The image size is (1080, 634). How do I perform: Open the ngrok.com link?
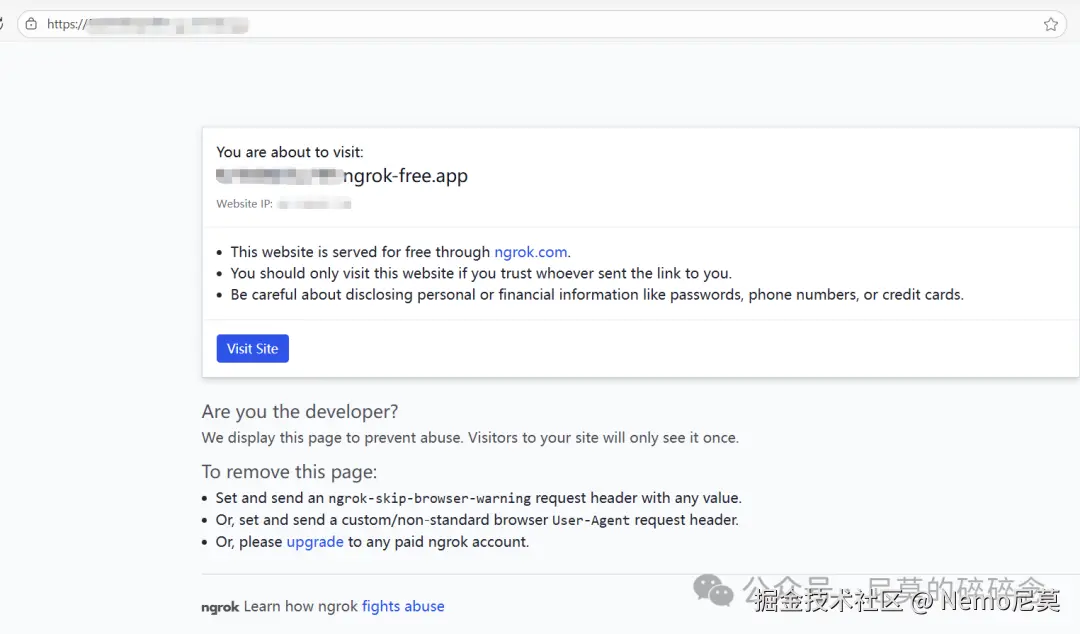[x=531, y=252]
